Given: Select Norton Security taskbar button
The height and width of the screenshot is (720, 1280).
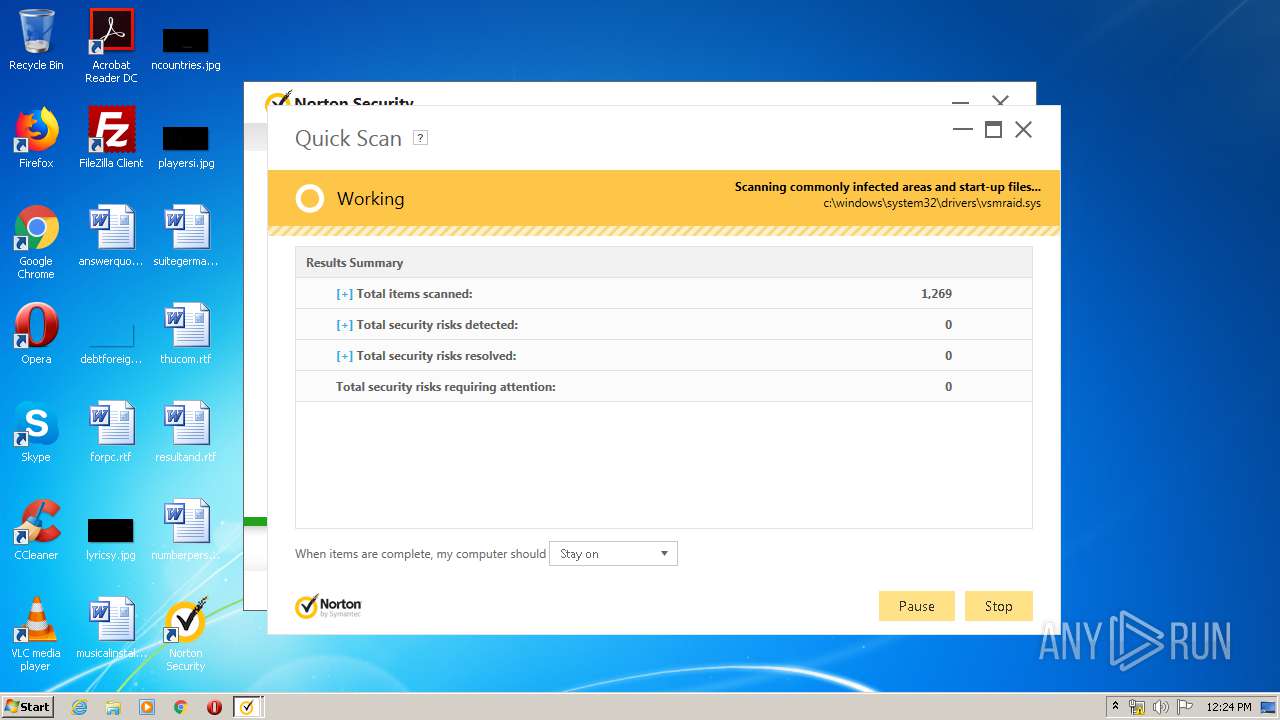Looking at the screenshot, I should click(247, 707).
